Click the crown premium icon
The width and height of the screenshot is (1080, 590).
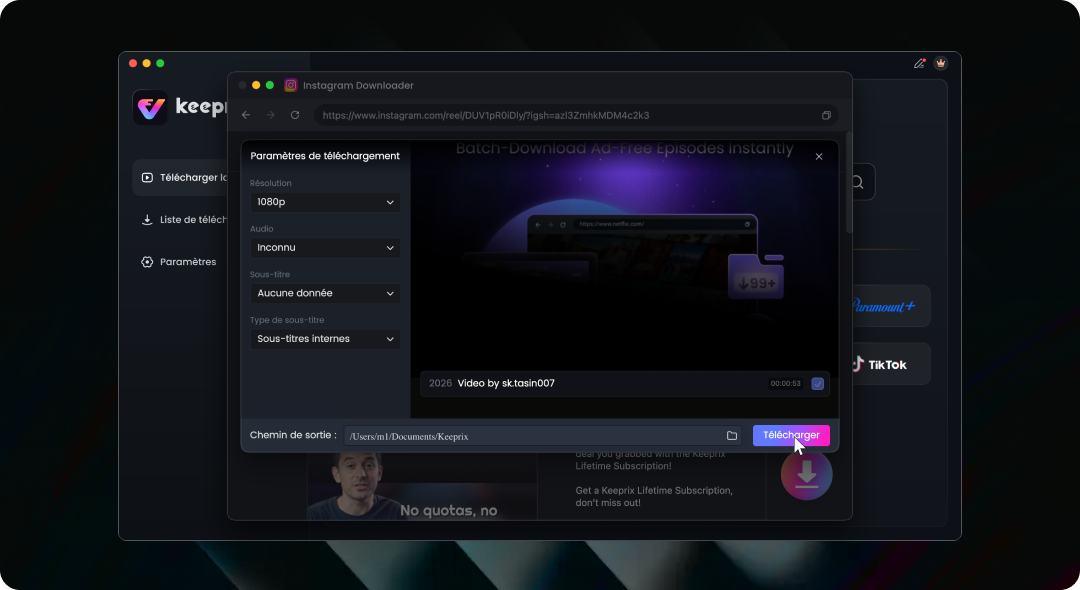pos(940,63)
